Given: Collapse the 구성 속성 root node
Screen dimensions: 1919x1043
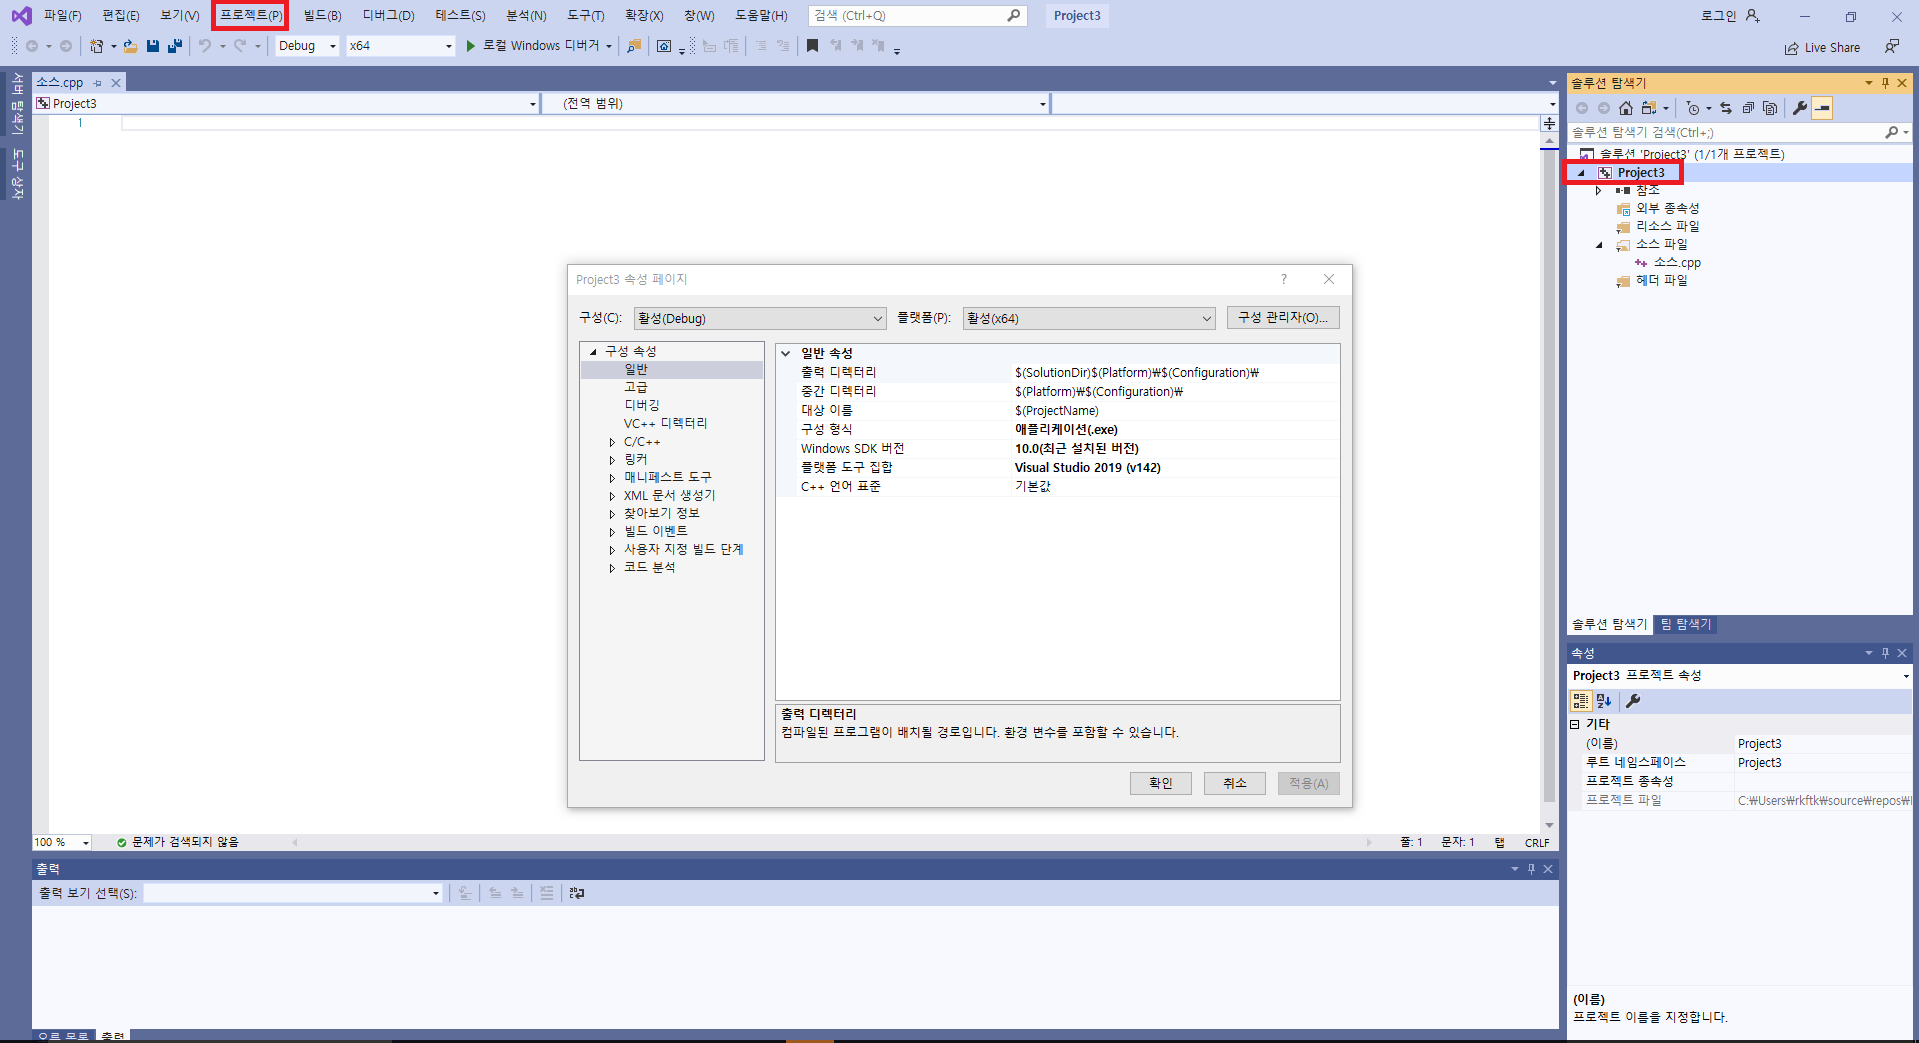Looking at the screenshot, I should (593, 352).
